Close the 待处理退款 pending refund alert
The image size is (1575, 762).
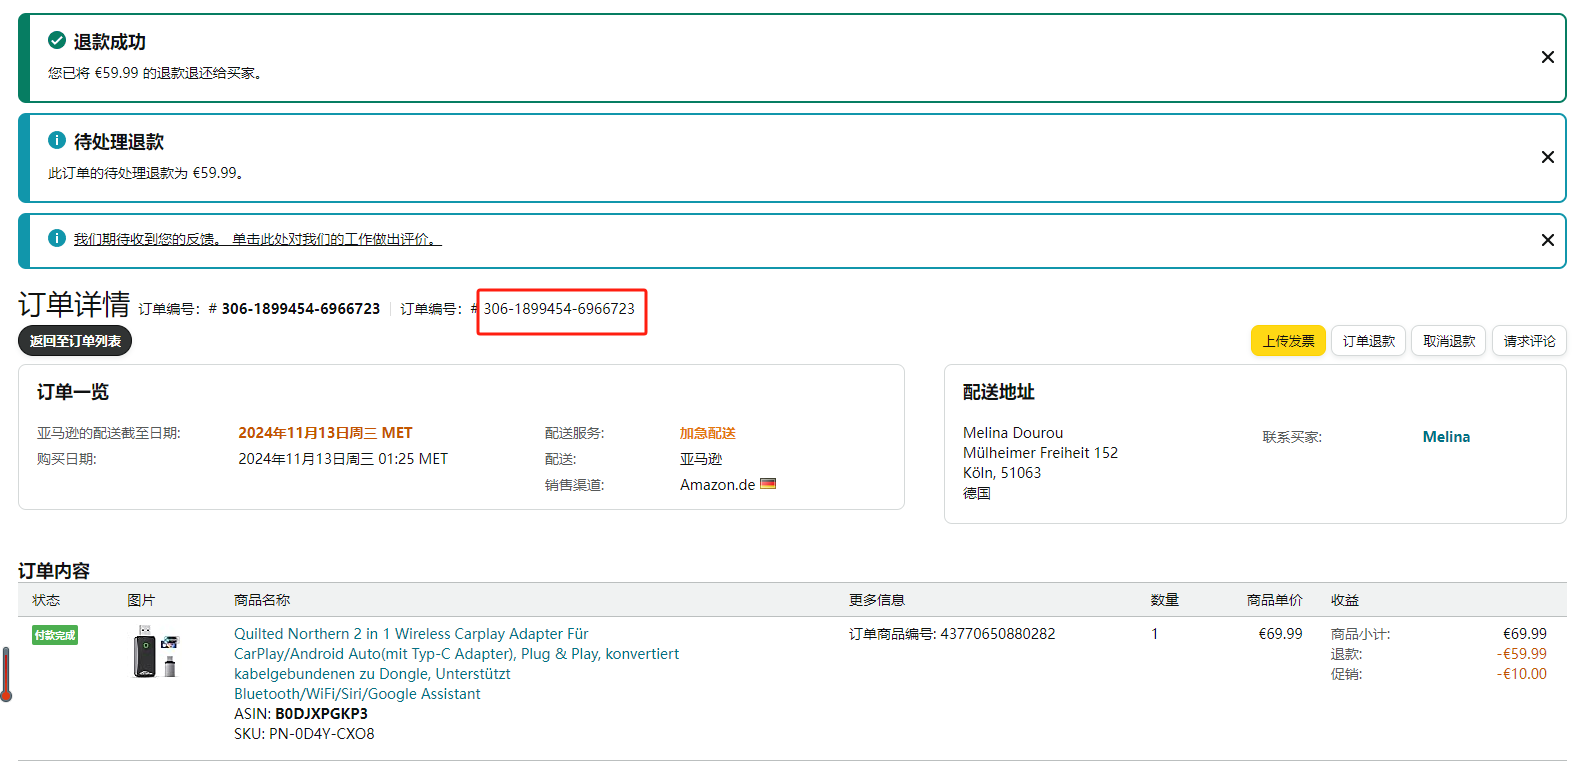click(x=1547, y=157)
